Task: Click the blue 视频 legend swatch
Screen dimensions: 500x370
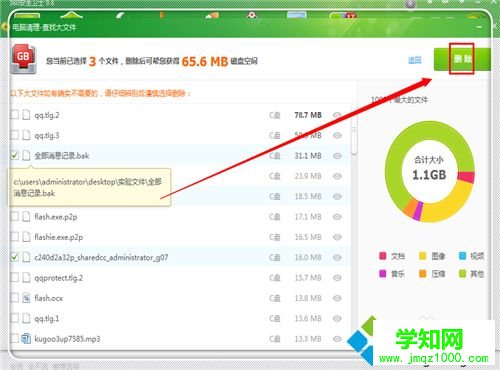Action: pos(462,256)
